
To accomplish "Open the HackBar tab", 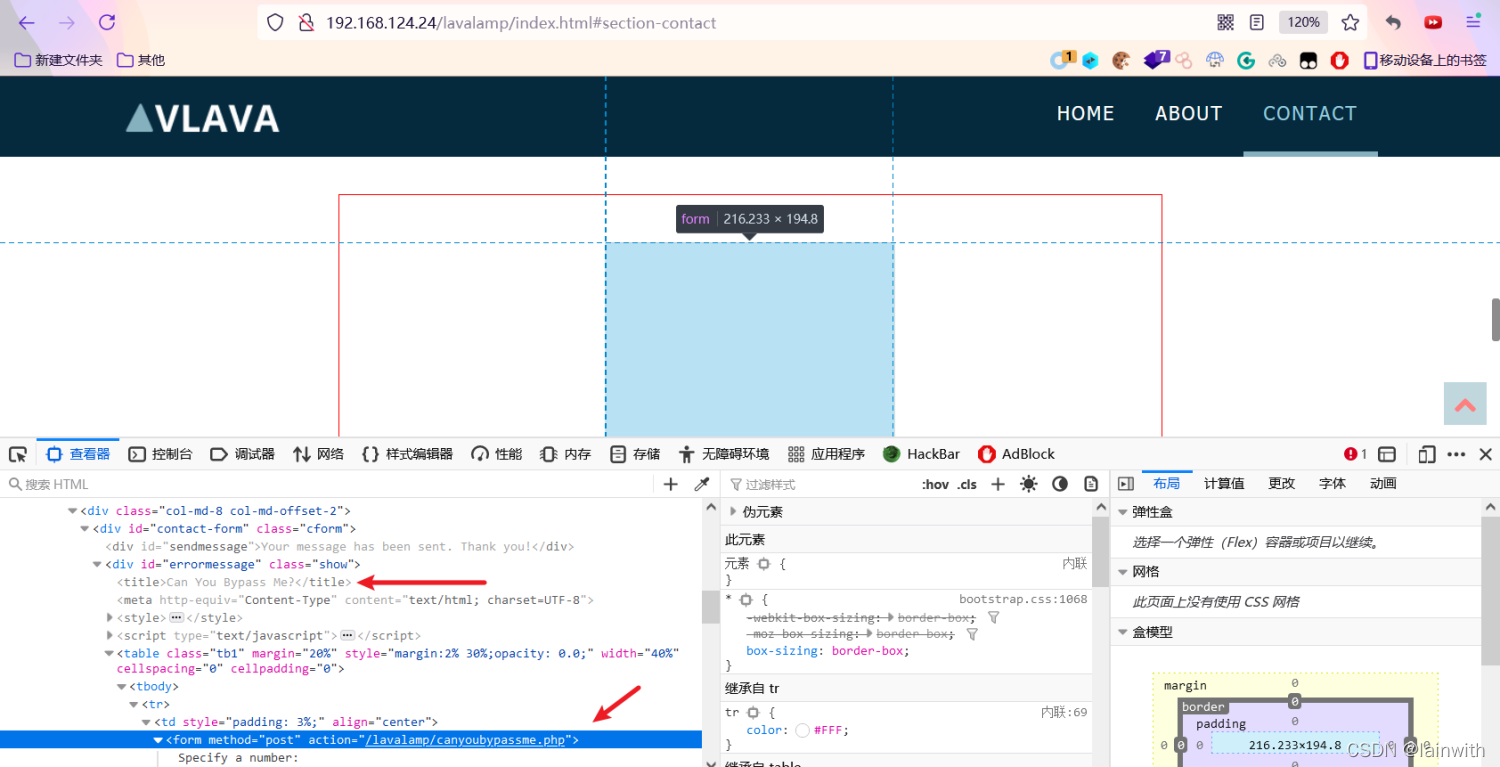I will [x=922, y=454].
